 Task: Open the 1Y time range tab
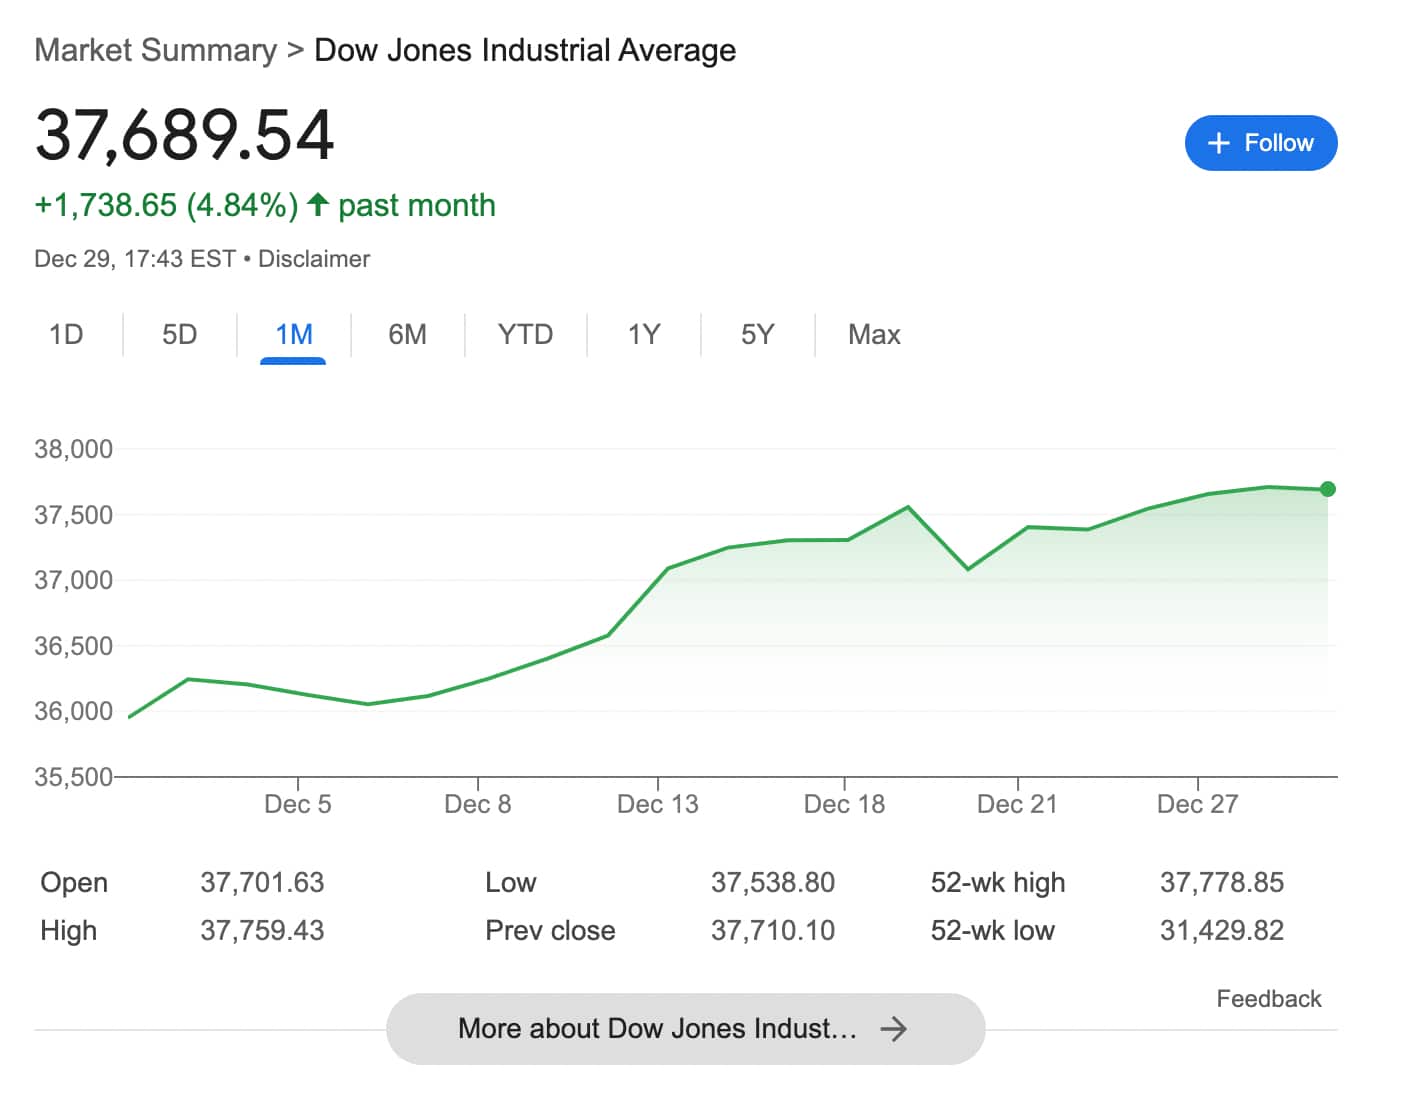click(644, 334)
